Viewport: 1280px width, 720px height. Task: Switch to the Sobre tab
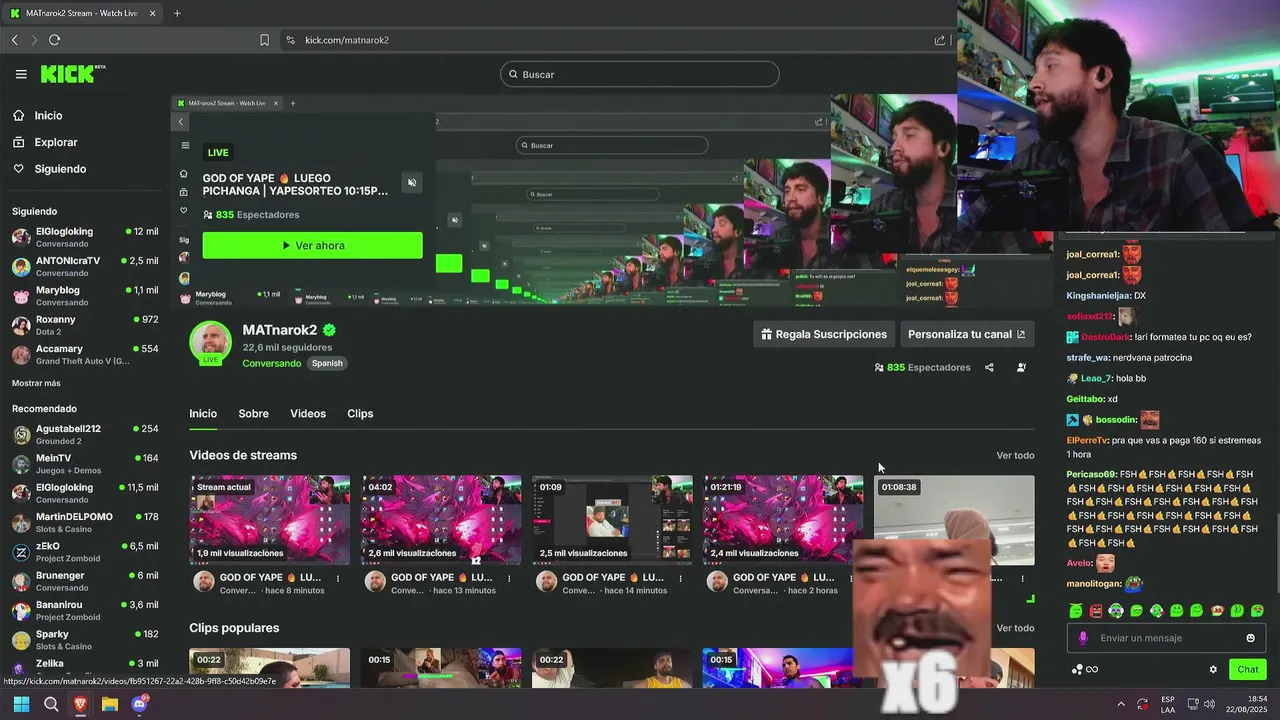[253, 414]
